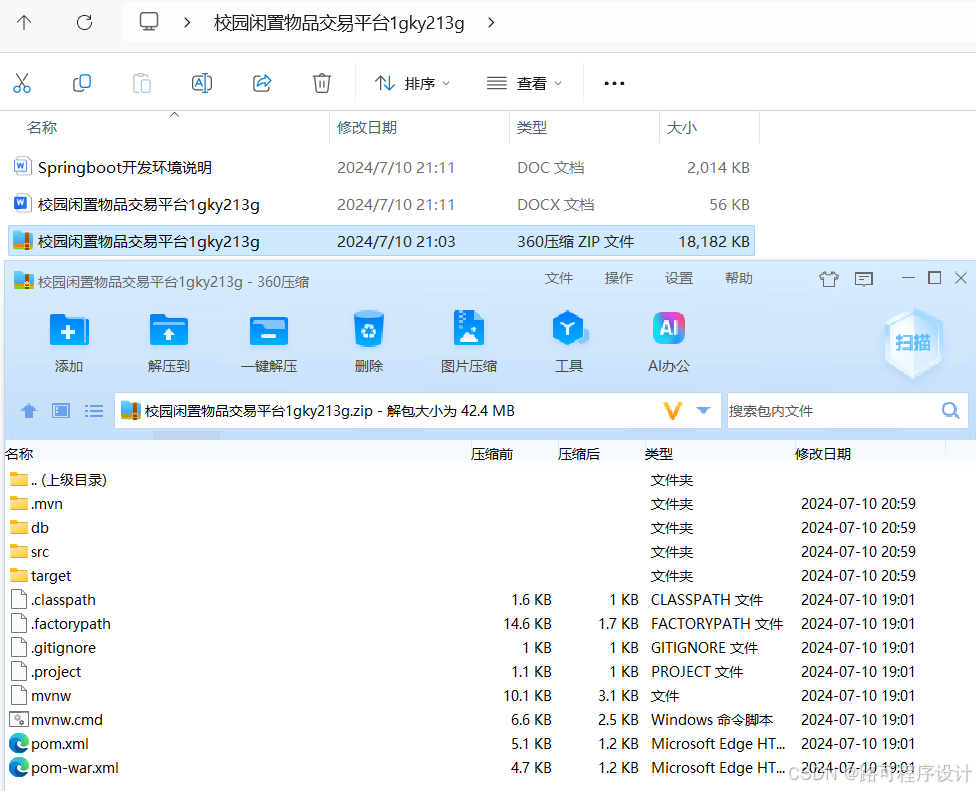Click the magnifier search icon
The image size is (976, 791).
950,410
